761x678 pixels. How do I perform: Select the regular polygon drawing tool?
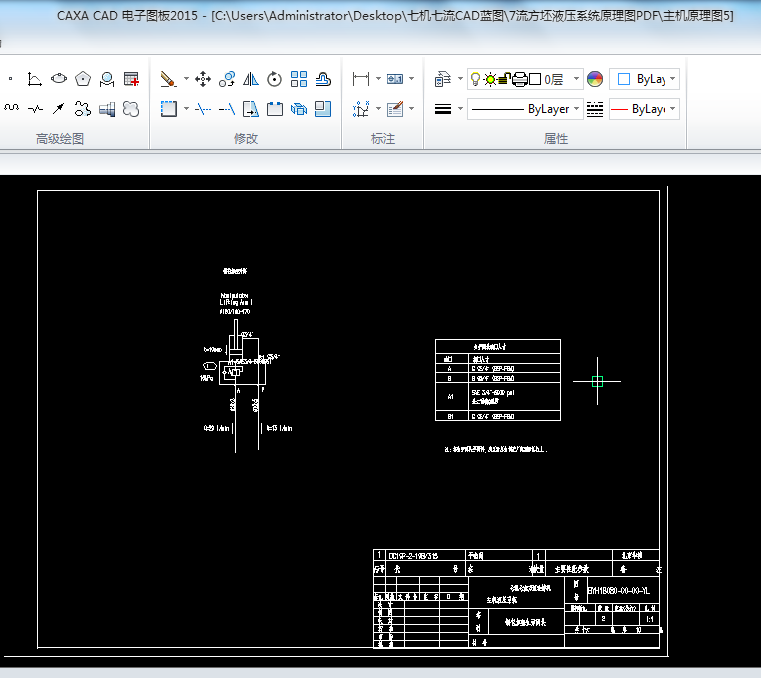83,79
